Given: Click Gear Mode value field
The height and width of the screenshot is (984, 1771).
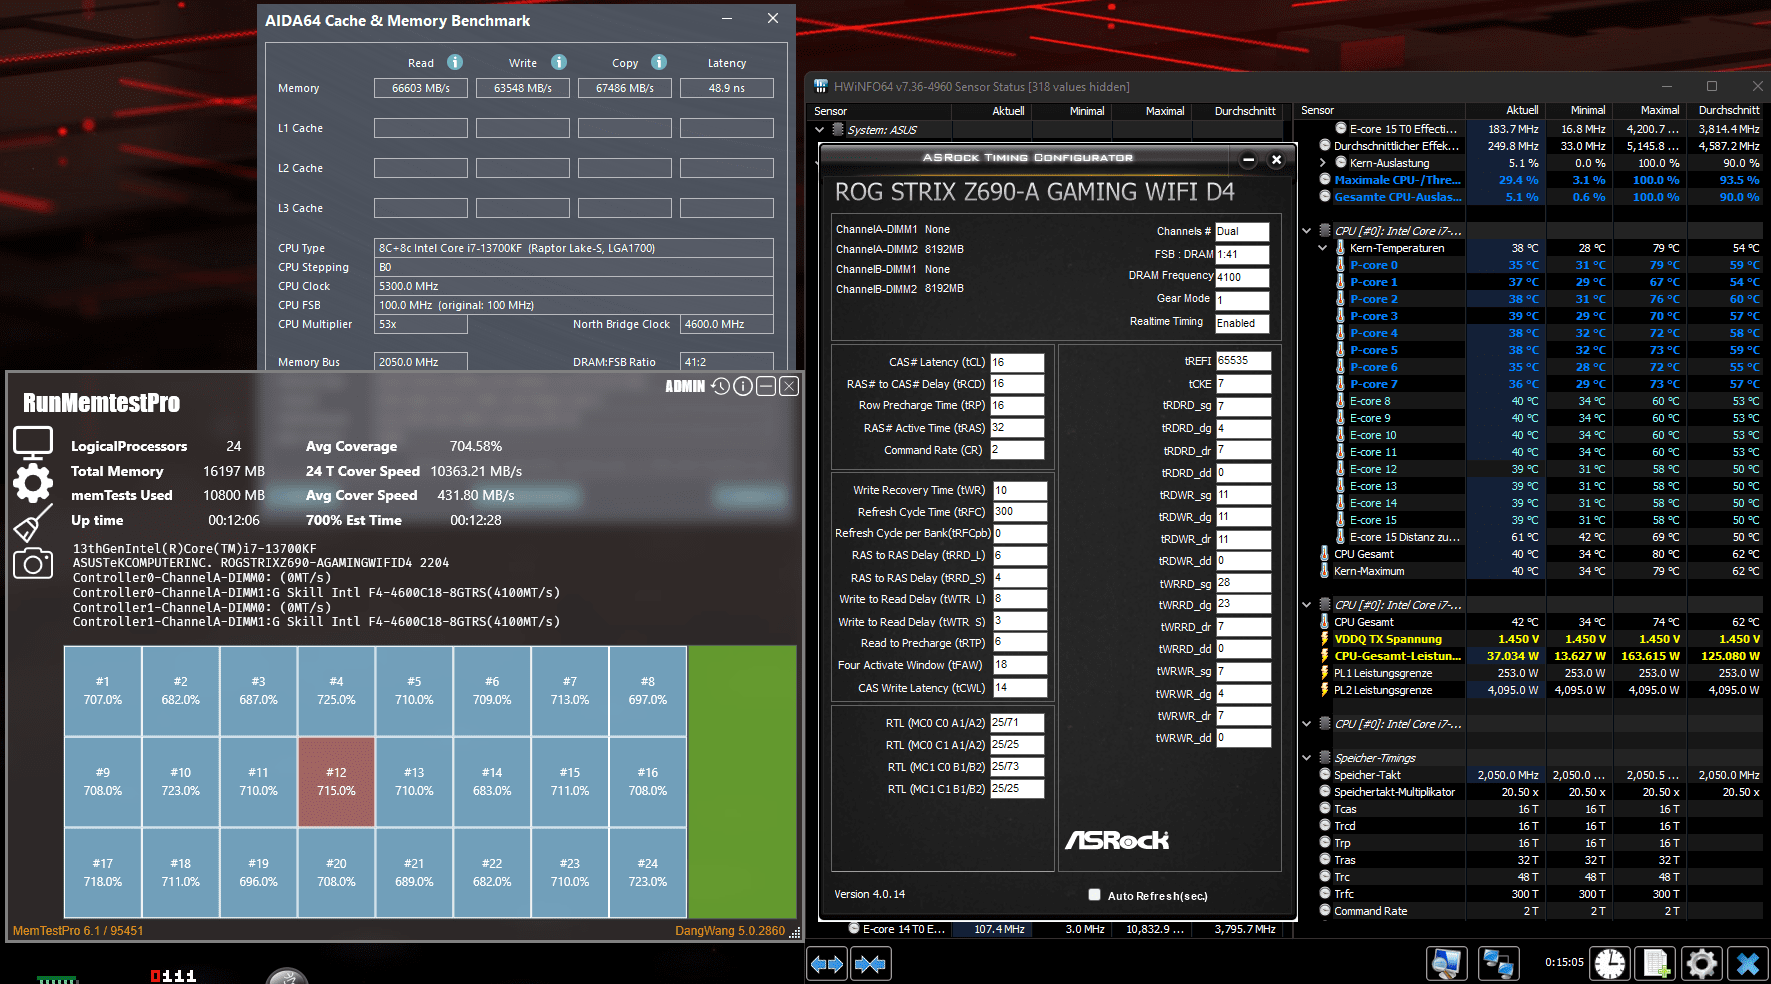Looking at the screenshot, I should coord(1242,300).
